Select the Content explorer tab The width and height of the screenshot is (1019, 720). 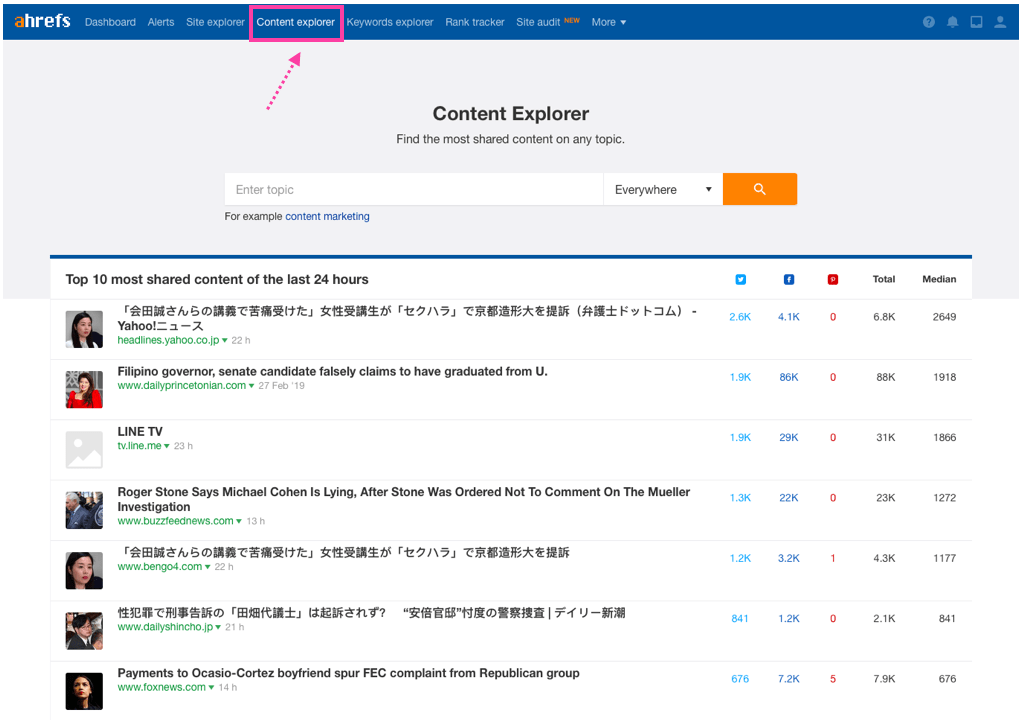296,22
